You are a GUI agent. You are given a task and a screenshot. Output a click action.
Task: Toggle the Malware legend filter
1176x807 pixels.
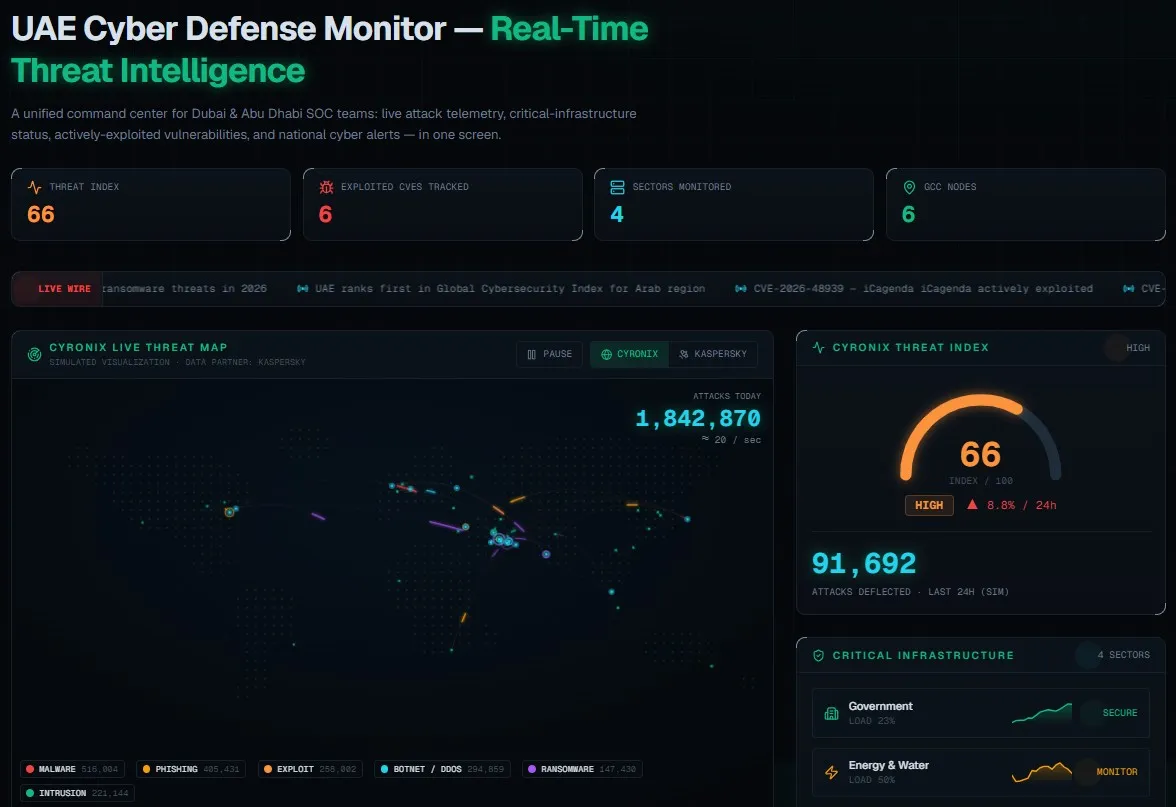[x=72, y=769]
